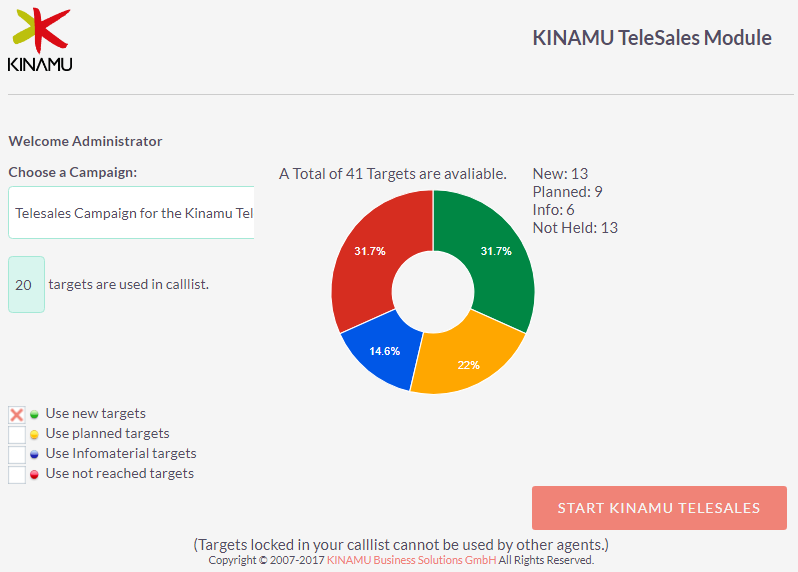798x572 pixels.
Task: Click the blue 14.6% chart slice
Action: click(x=385, y=351)
